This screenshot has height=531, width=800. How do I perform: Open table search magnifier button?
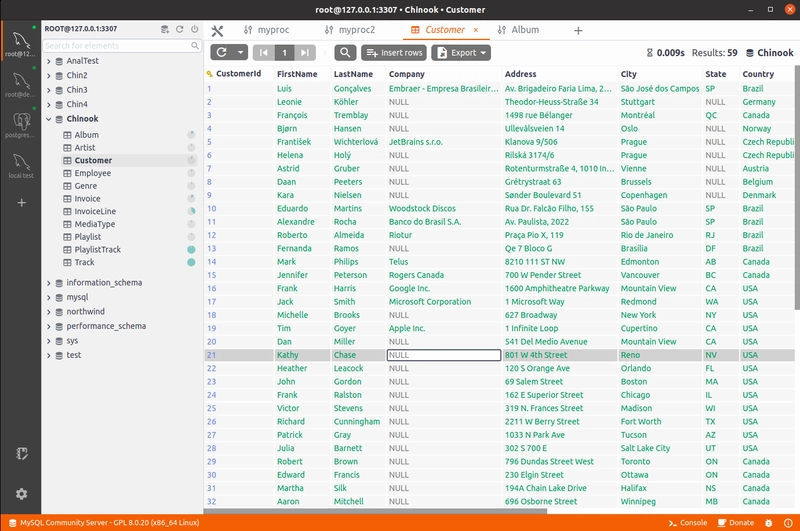point(345,53)
